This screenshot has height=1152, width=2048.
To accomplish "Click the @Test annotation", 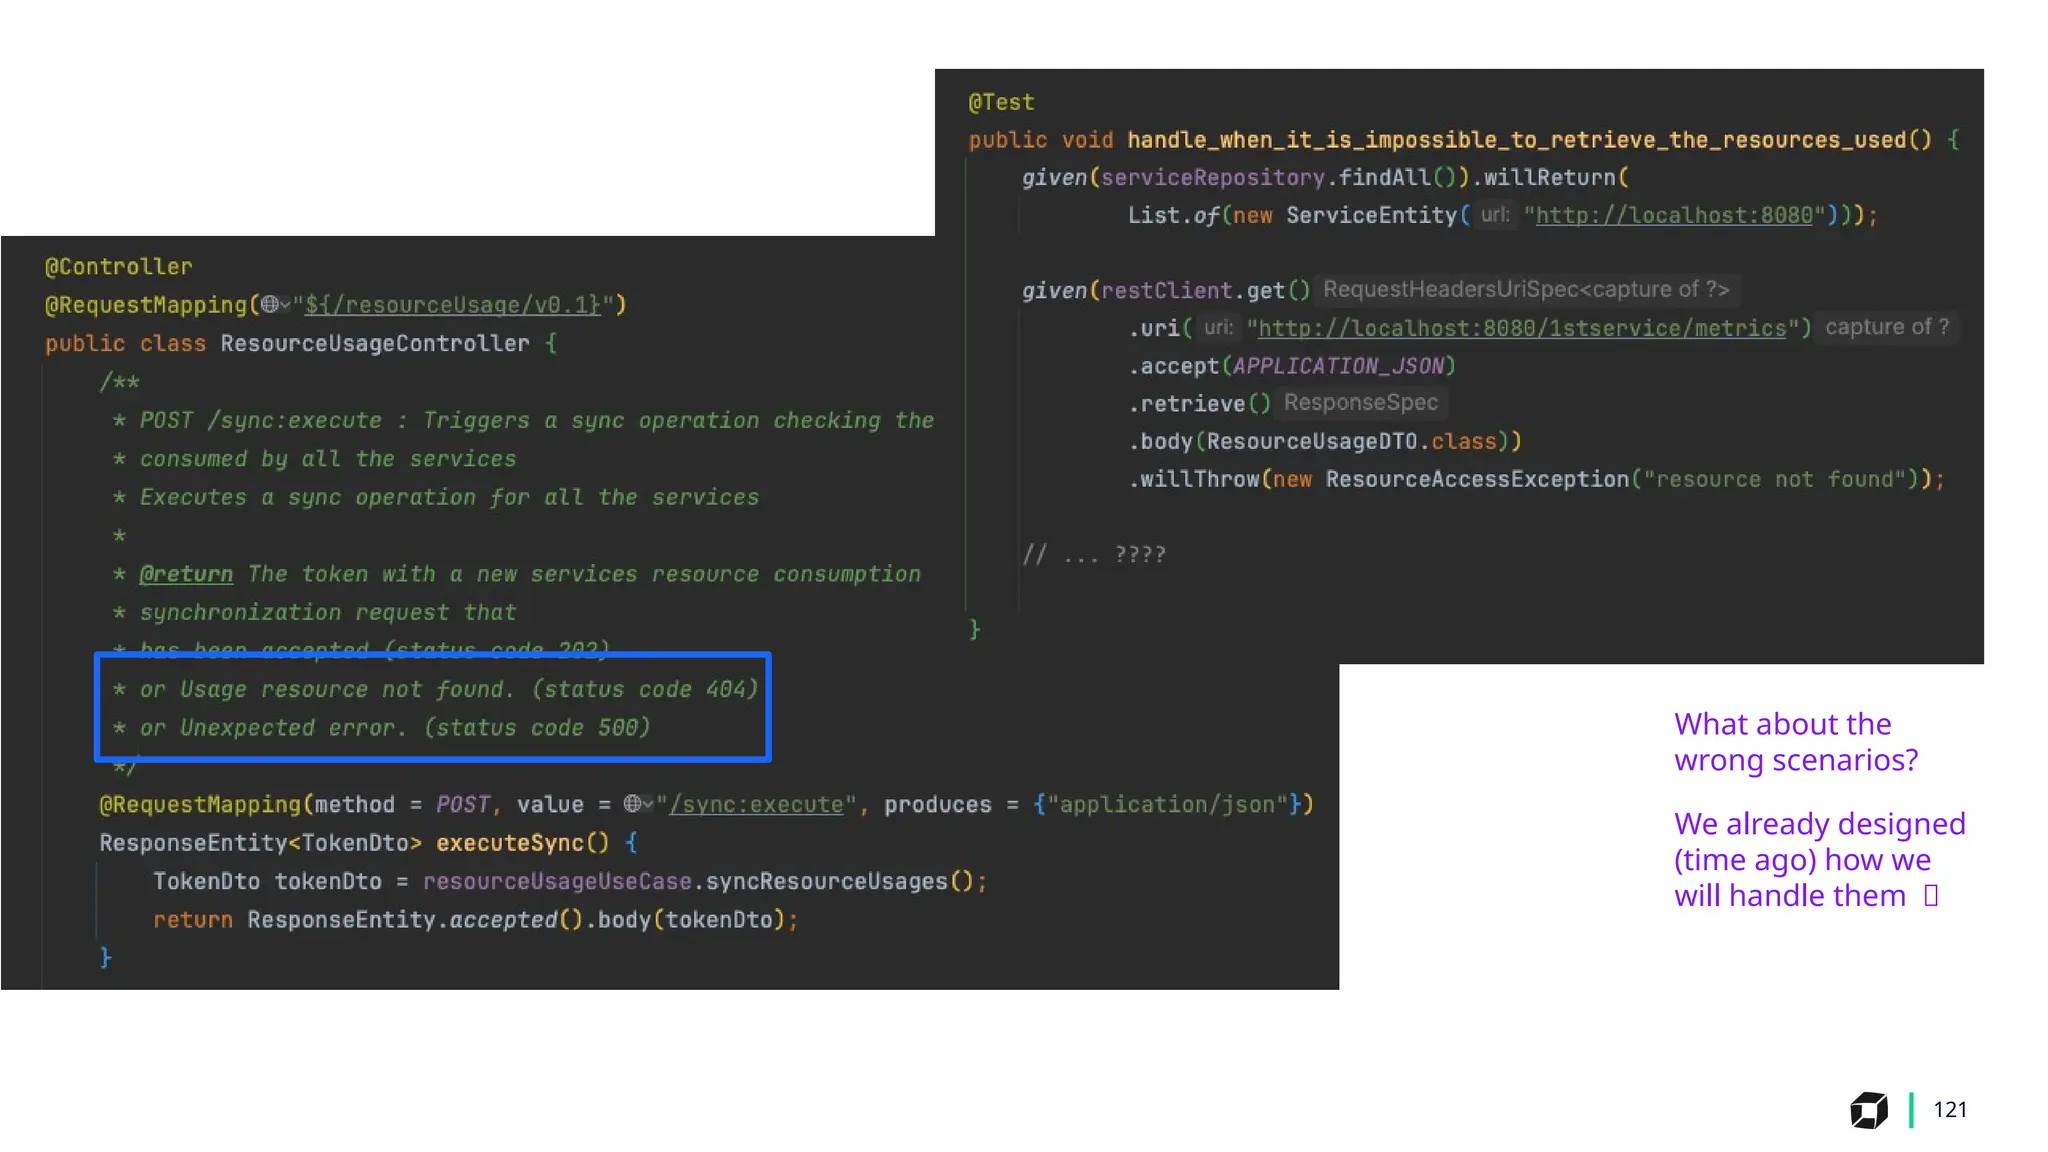I will (1001, 102).
